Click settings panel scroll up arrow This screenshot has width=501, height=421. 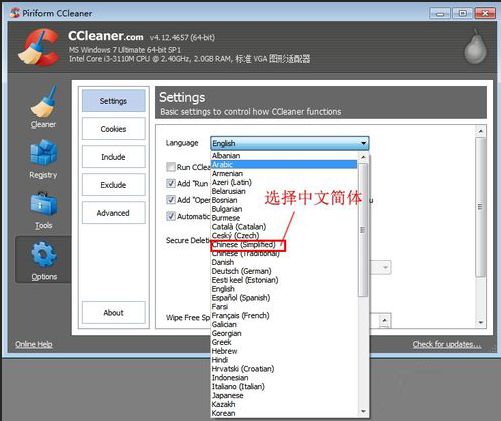[x=480, y=131]
